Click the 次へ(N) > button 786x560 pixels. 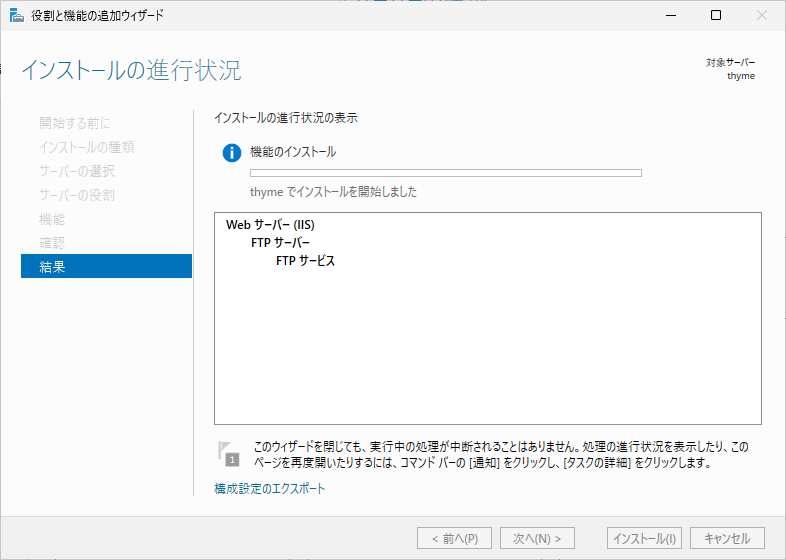point(537,538)
